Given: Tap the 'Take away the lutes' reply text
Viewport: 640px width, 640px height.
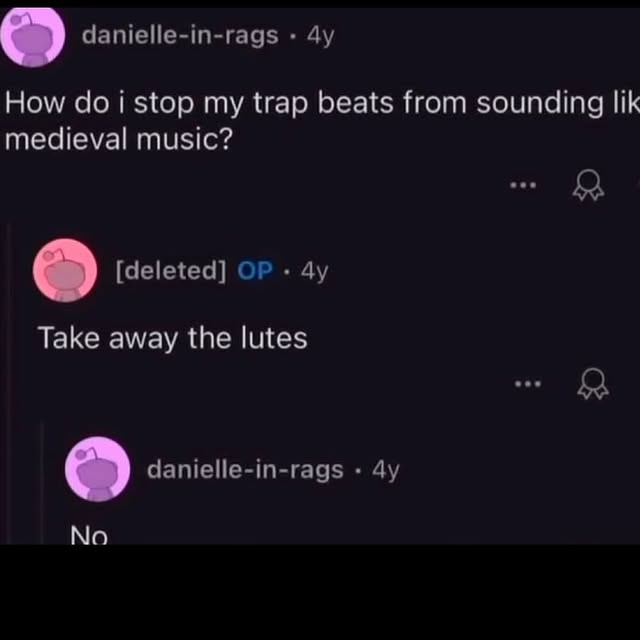Looking at the screenshot, I should tap(172, 339).
